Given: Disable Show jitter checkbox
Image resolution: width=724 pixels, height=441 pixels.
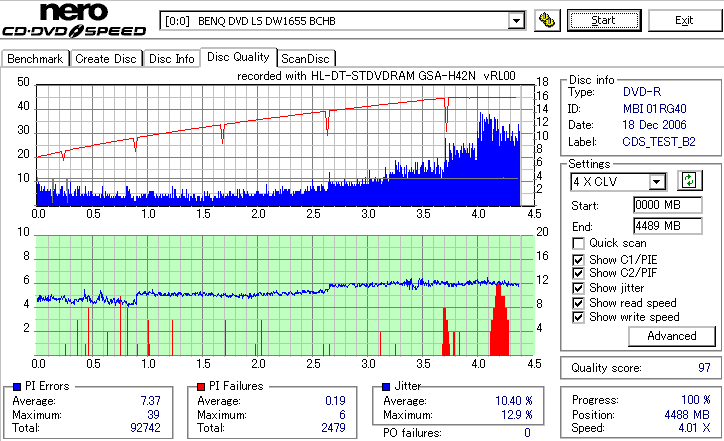Looking at the screenshot, I should [x=578, y=289].
